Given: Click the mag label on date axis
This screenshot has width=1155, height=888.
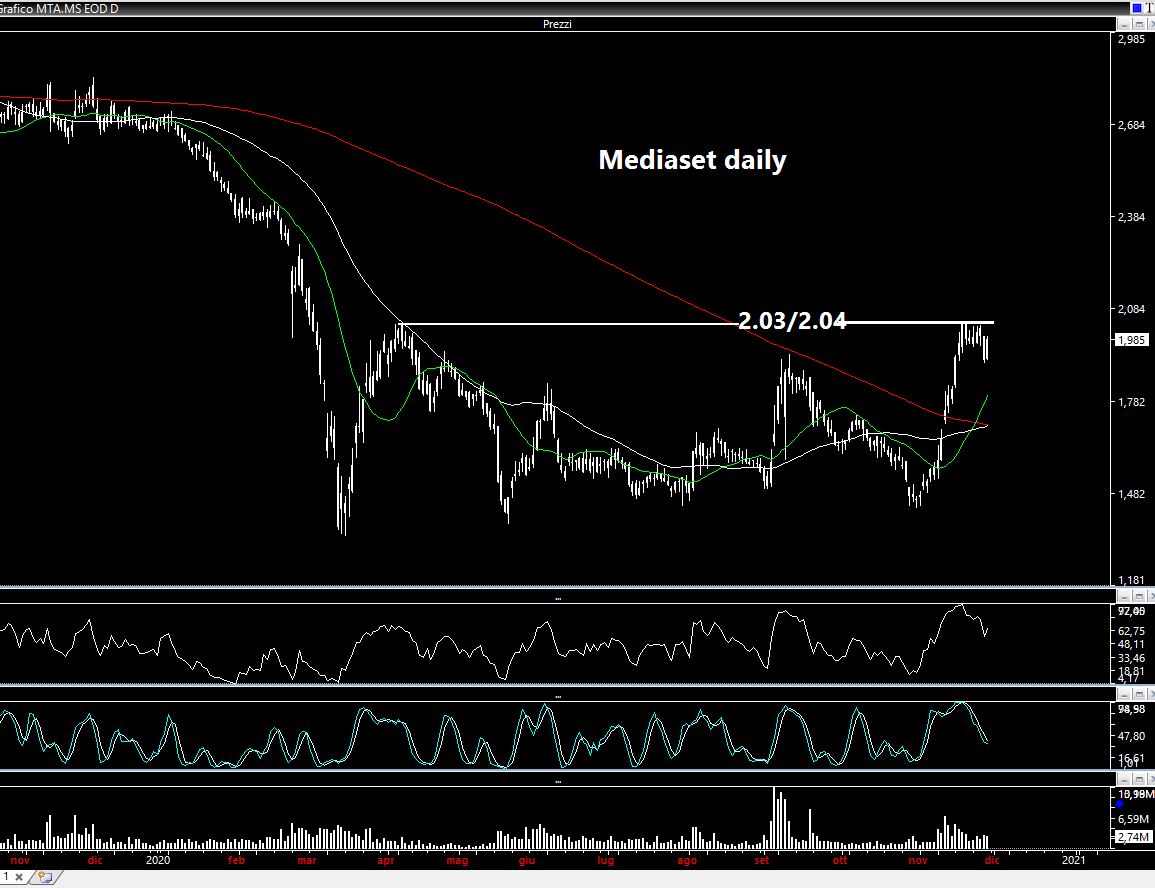Looking at the screenshot, I should (x=457, y=860).
